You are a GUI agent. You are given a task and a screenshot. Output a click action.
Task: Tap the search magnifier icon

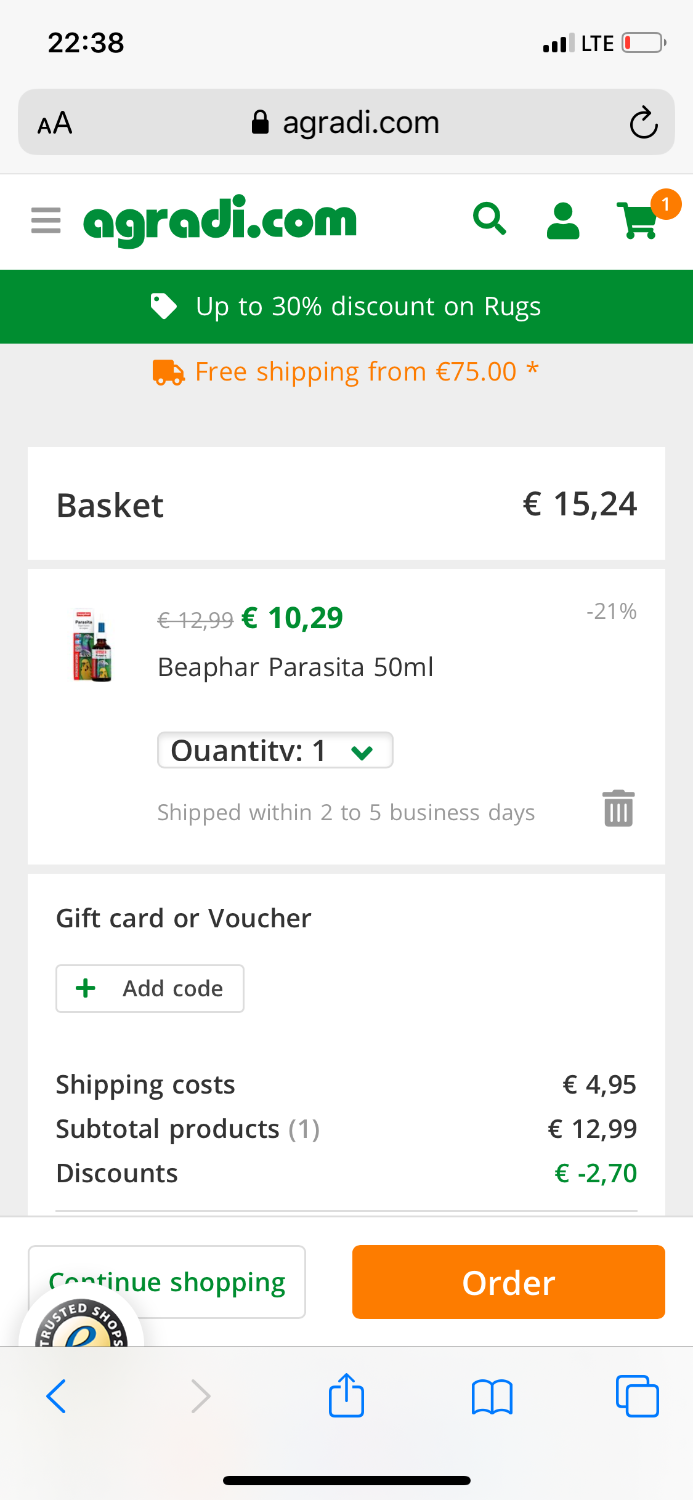[x=489, y=218]
